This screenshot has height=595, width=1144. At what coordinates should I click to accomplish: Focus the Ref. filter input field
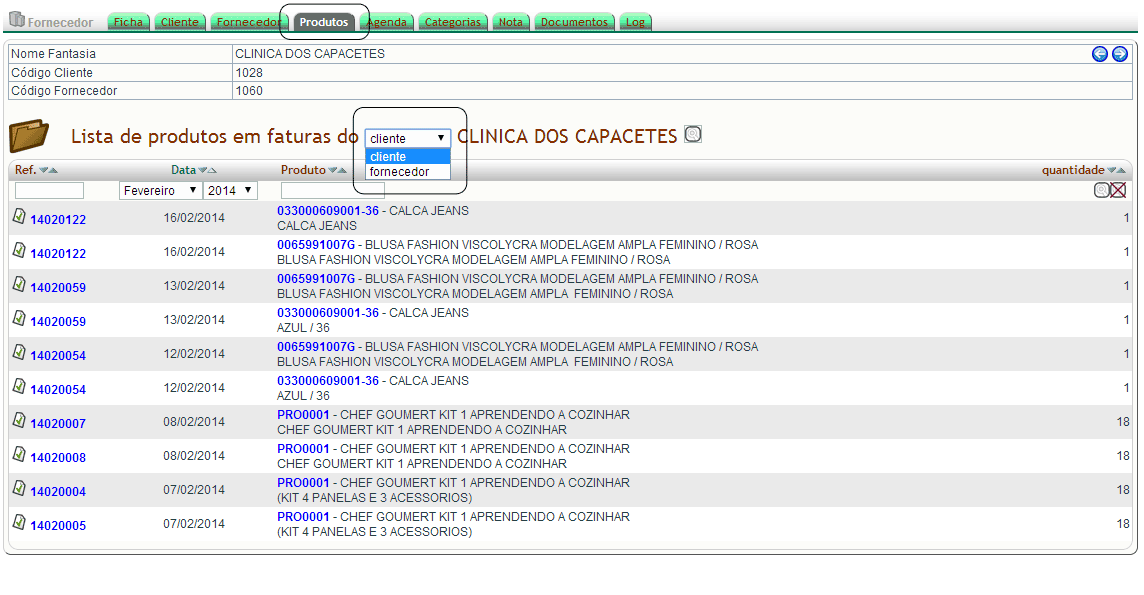[49, 190]
